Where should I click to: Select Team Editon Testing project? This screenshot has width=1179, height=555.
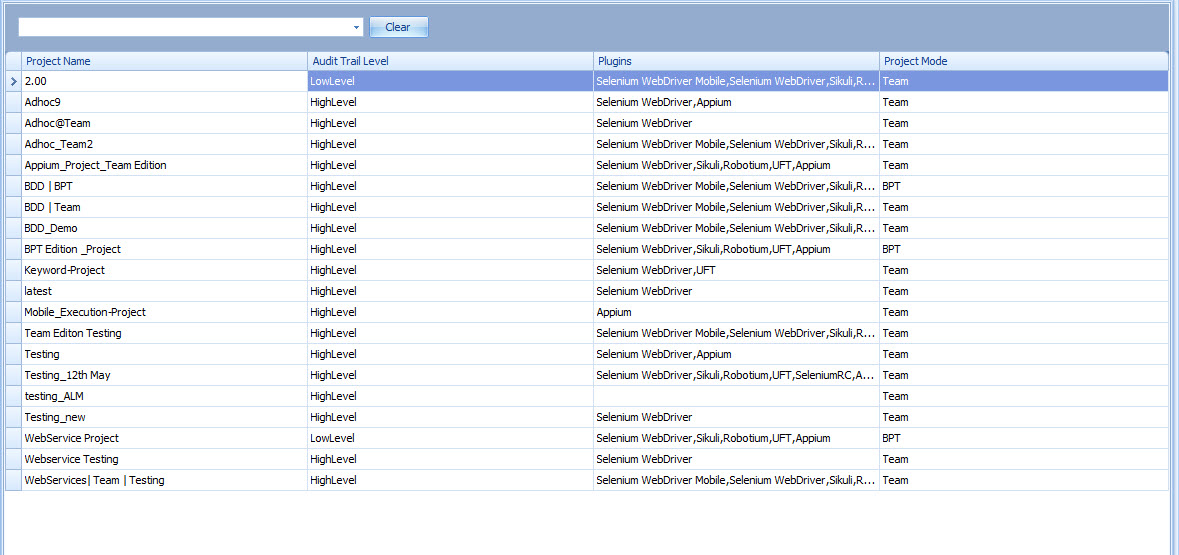pos(164,333)
